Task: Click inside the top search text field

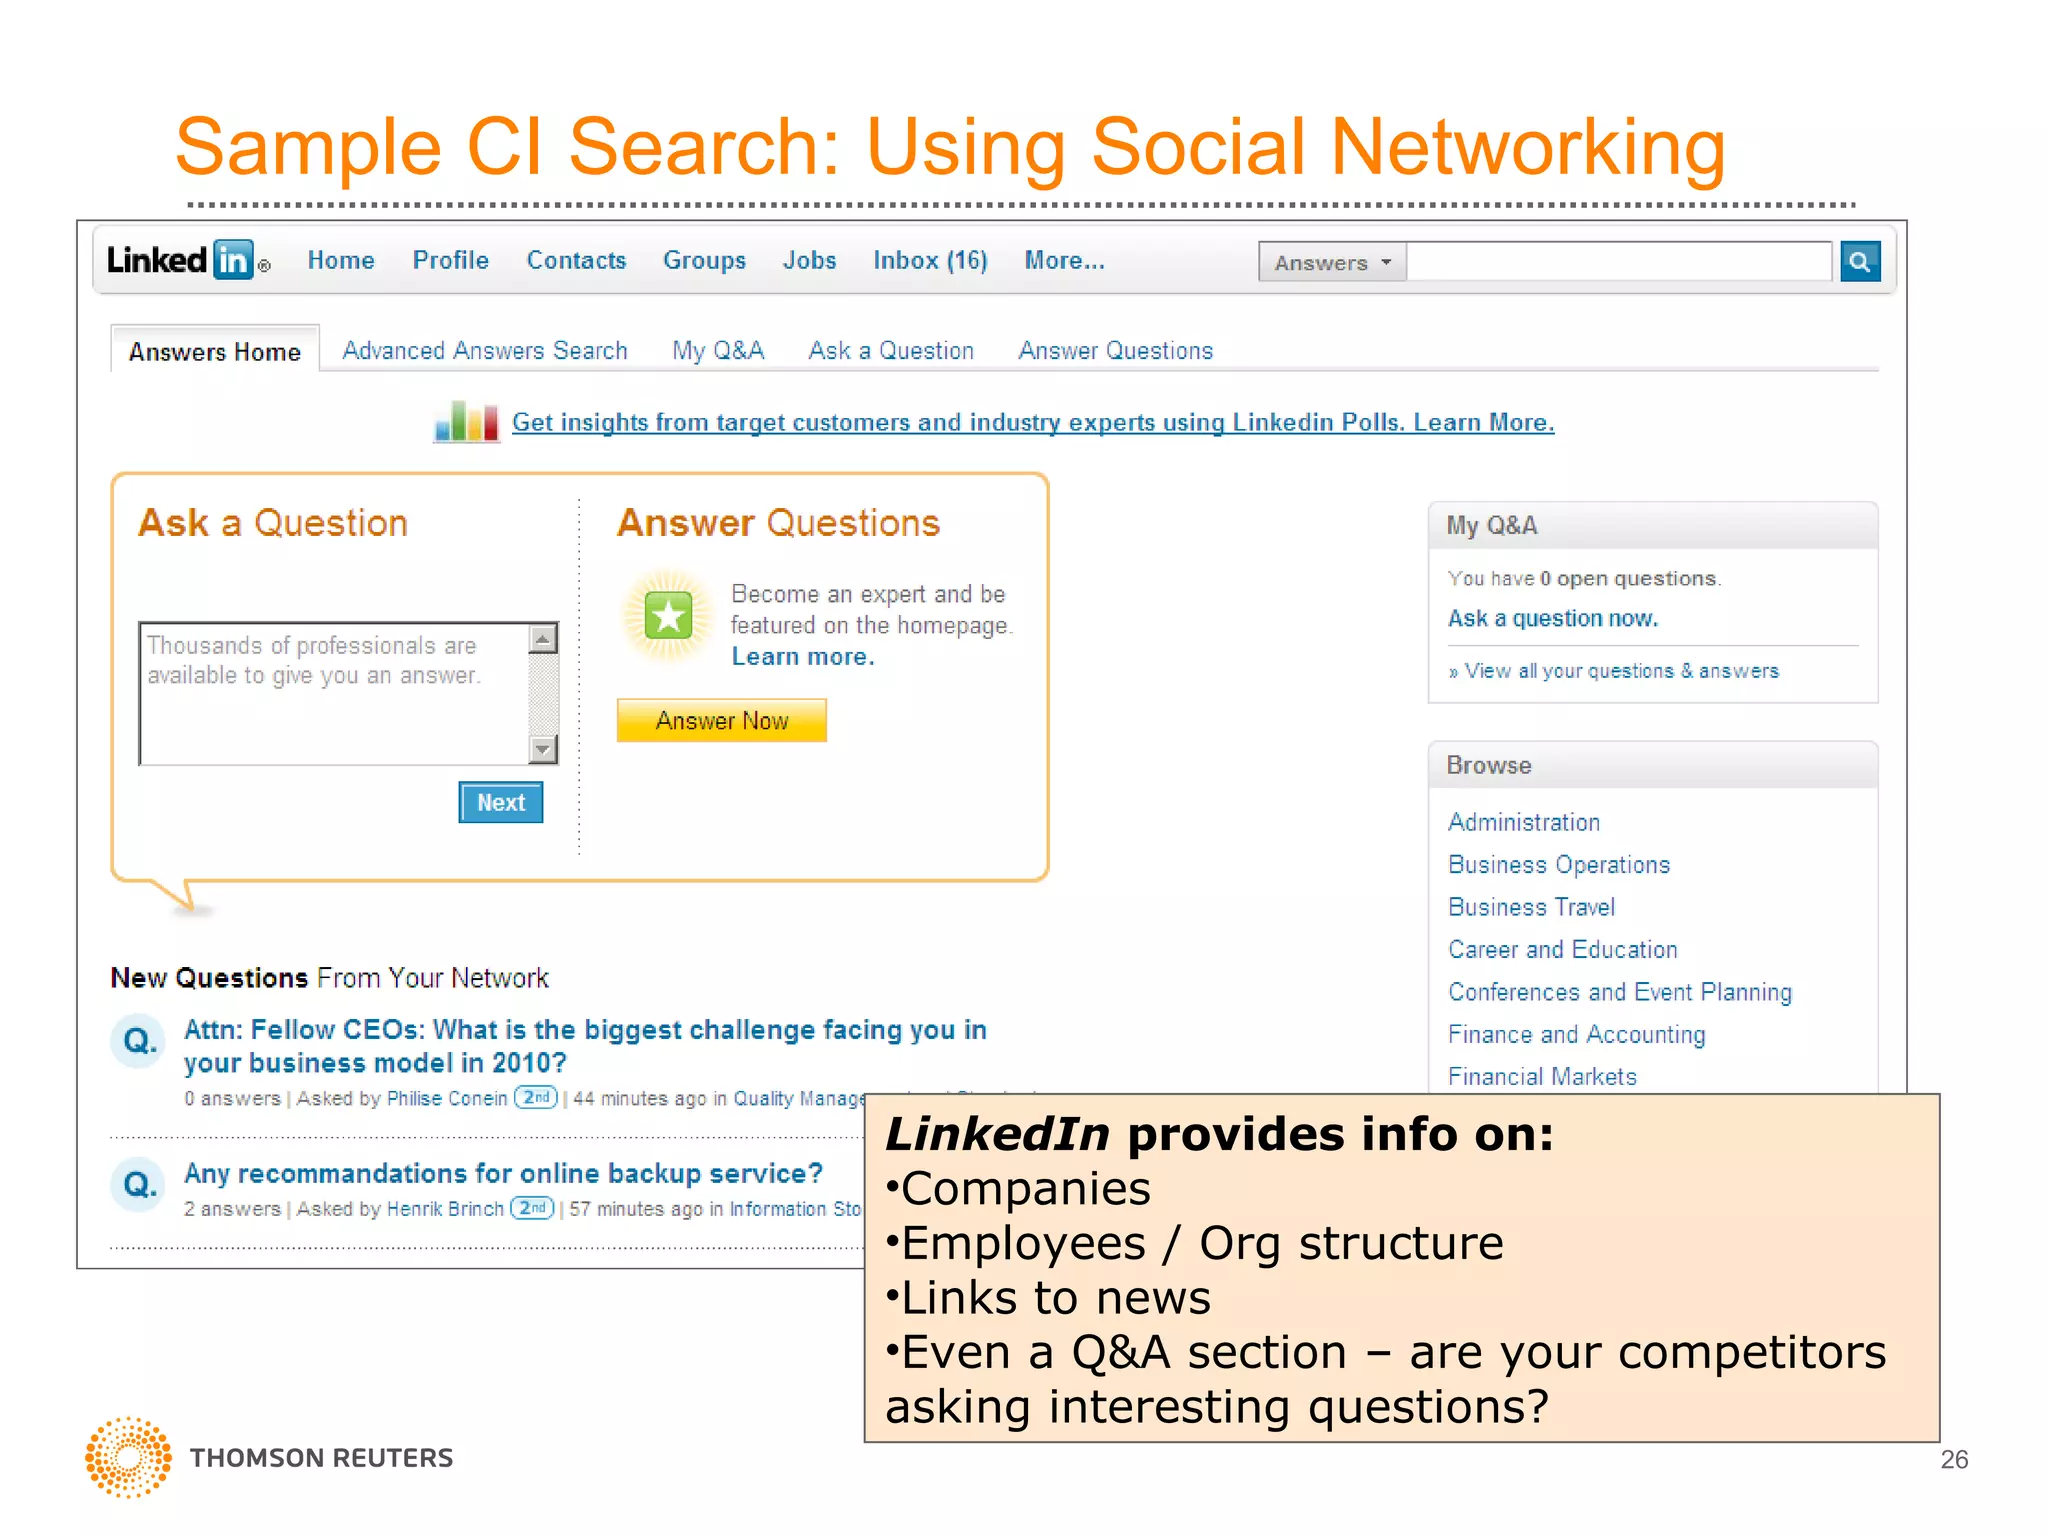Action: [1619, 261]
